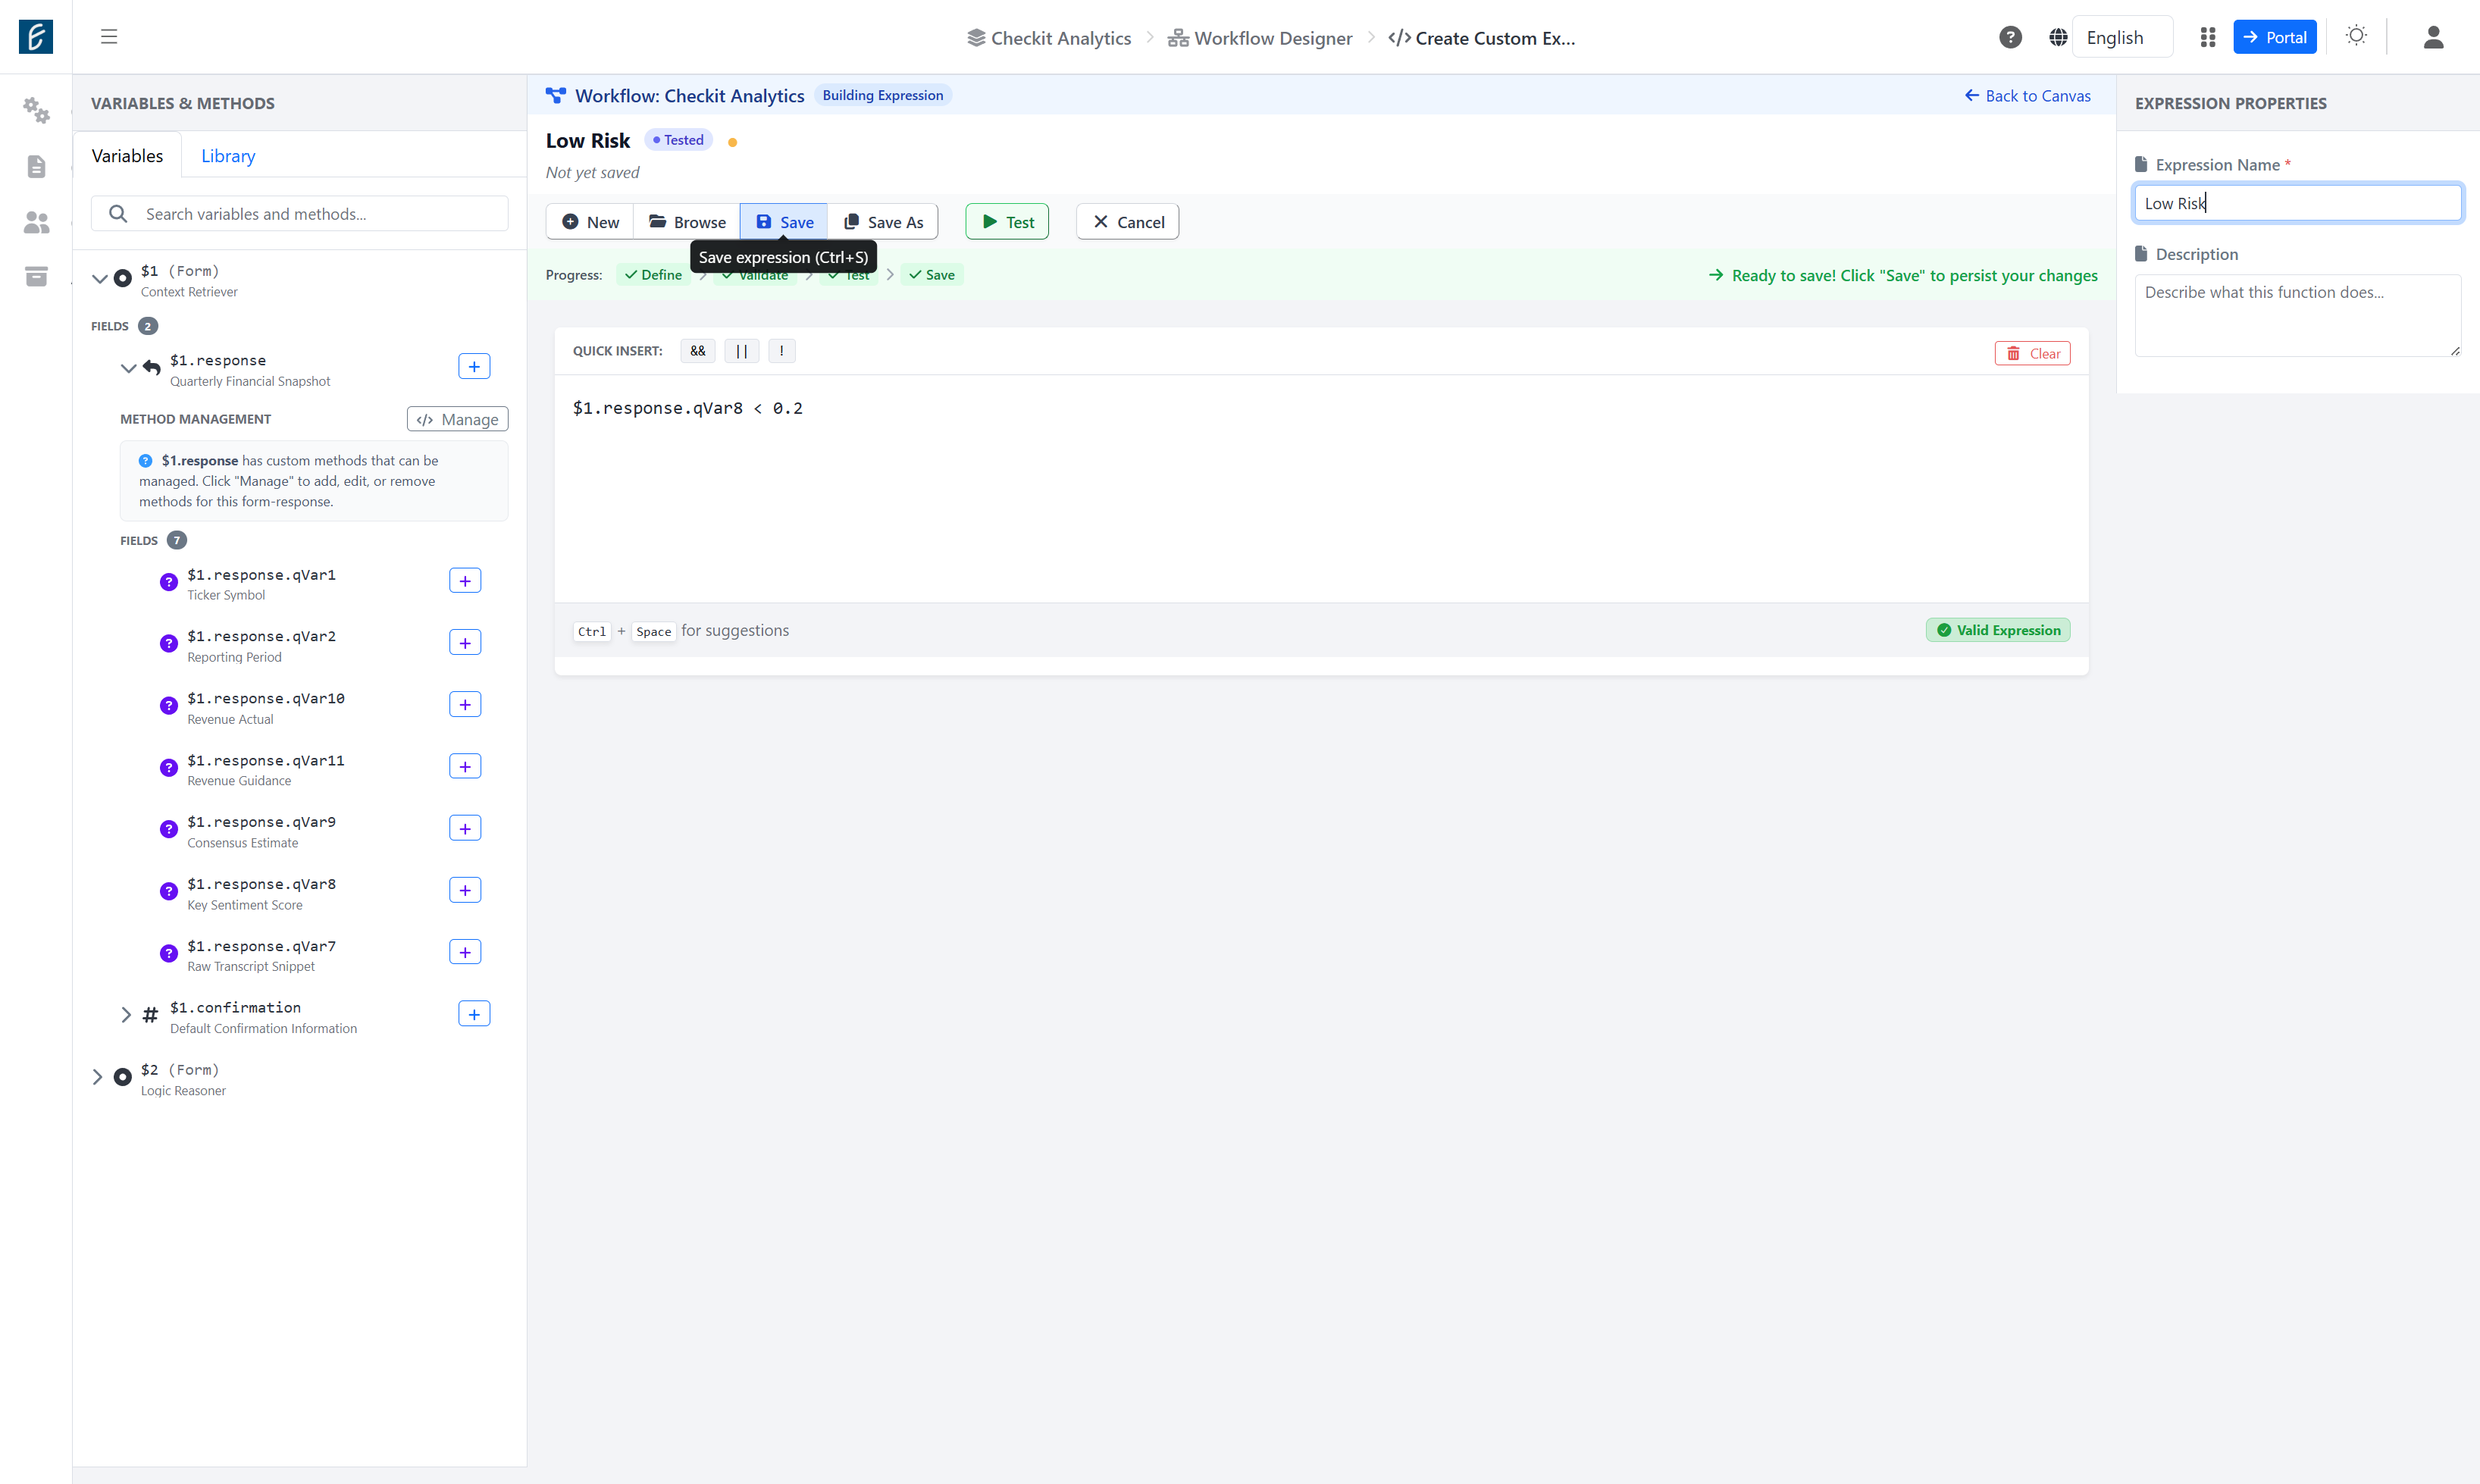Click the Cancel button
The height and width of the screenshot is (1484, 2480).
point(1127,222)
